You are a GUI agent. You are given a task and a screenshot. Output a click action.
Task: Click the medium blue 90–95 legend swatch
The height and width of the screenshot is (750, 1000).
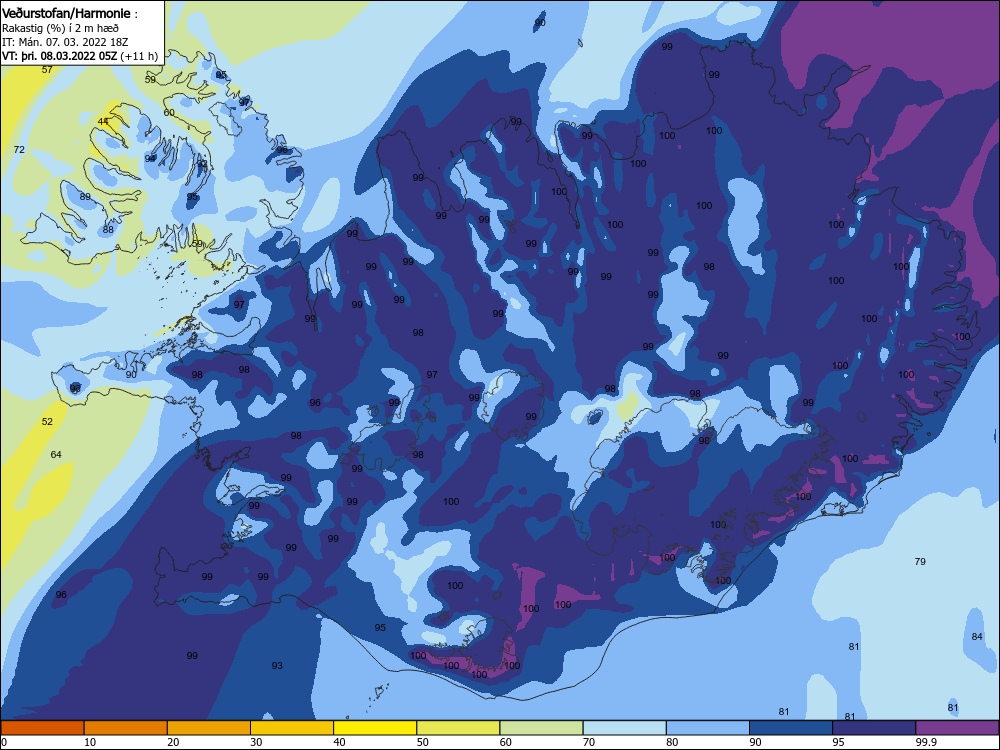(791, 728)
